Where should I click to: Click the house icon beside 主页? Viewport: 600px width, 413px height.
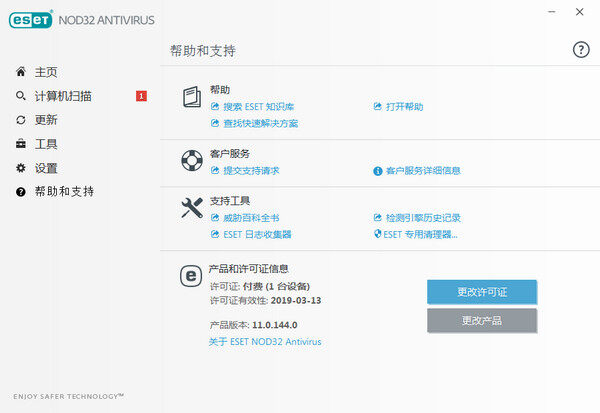coord(21,72)
